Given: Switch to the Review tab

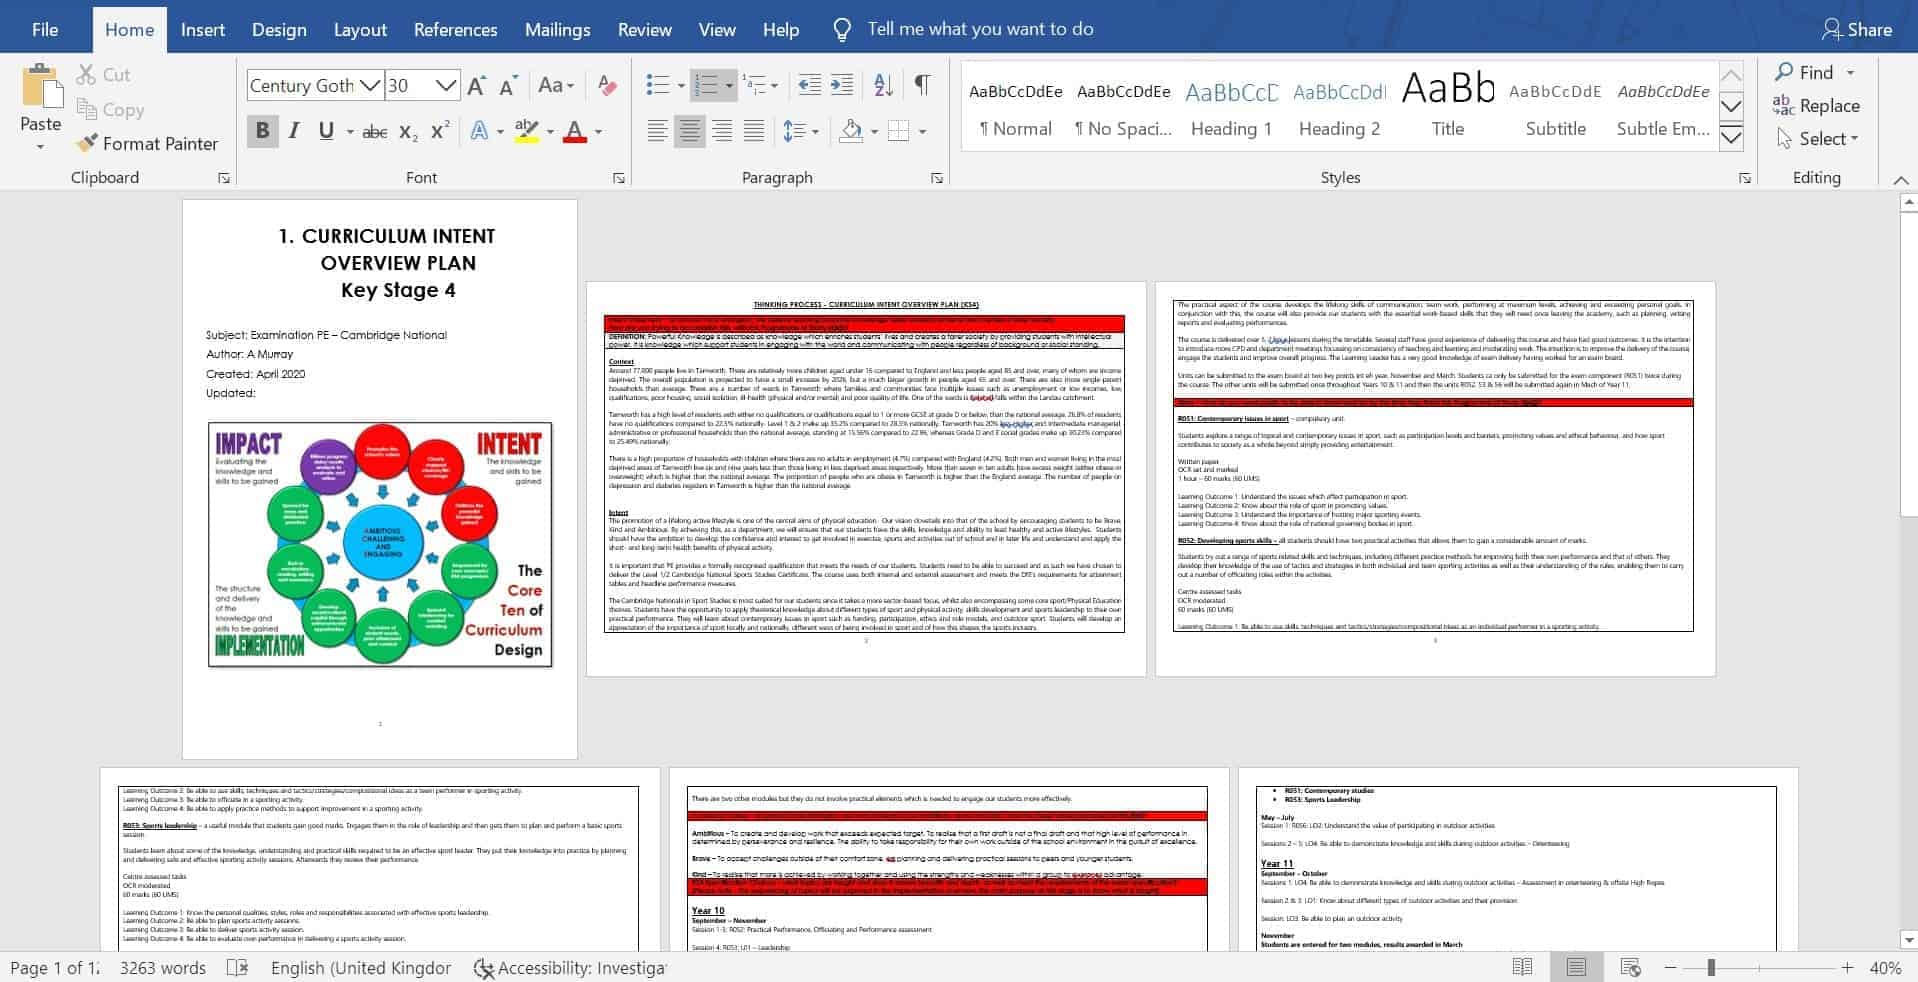Looking at the screenshot, I should click(x=644, y=29).
